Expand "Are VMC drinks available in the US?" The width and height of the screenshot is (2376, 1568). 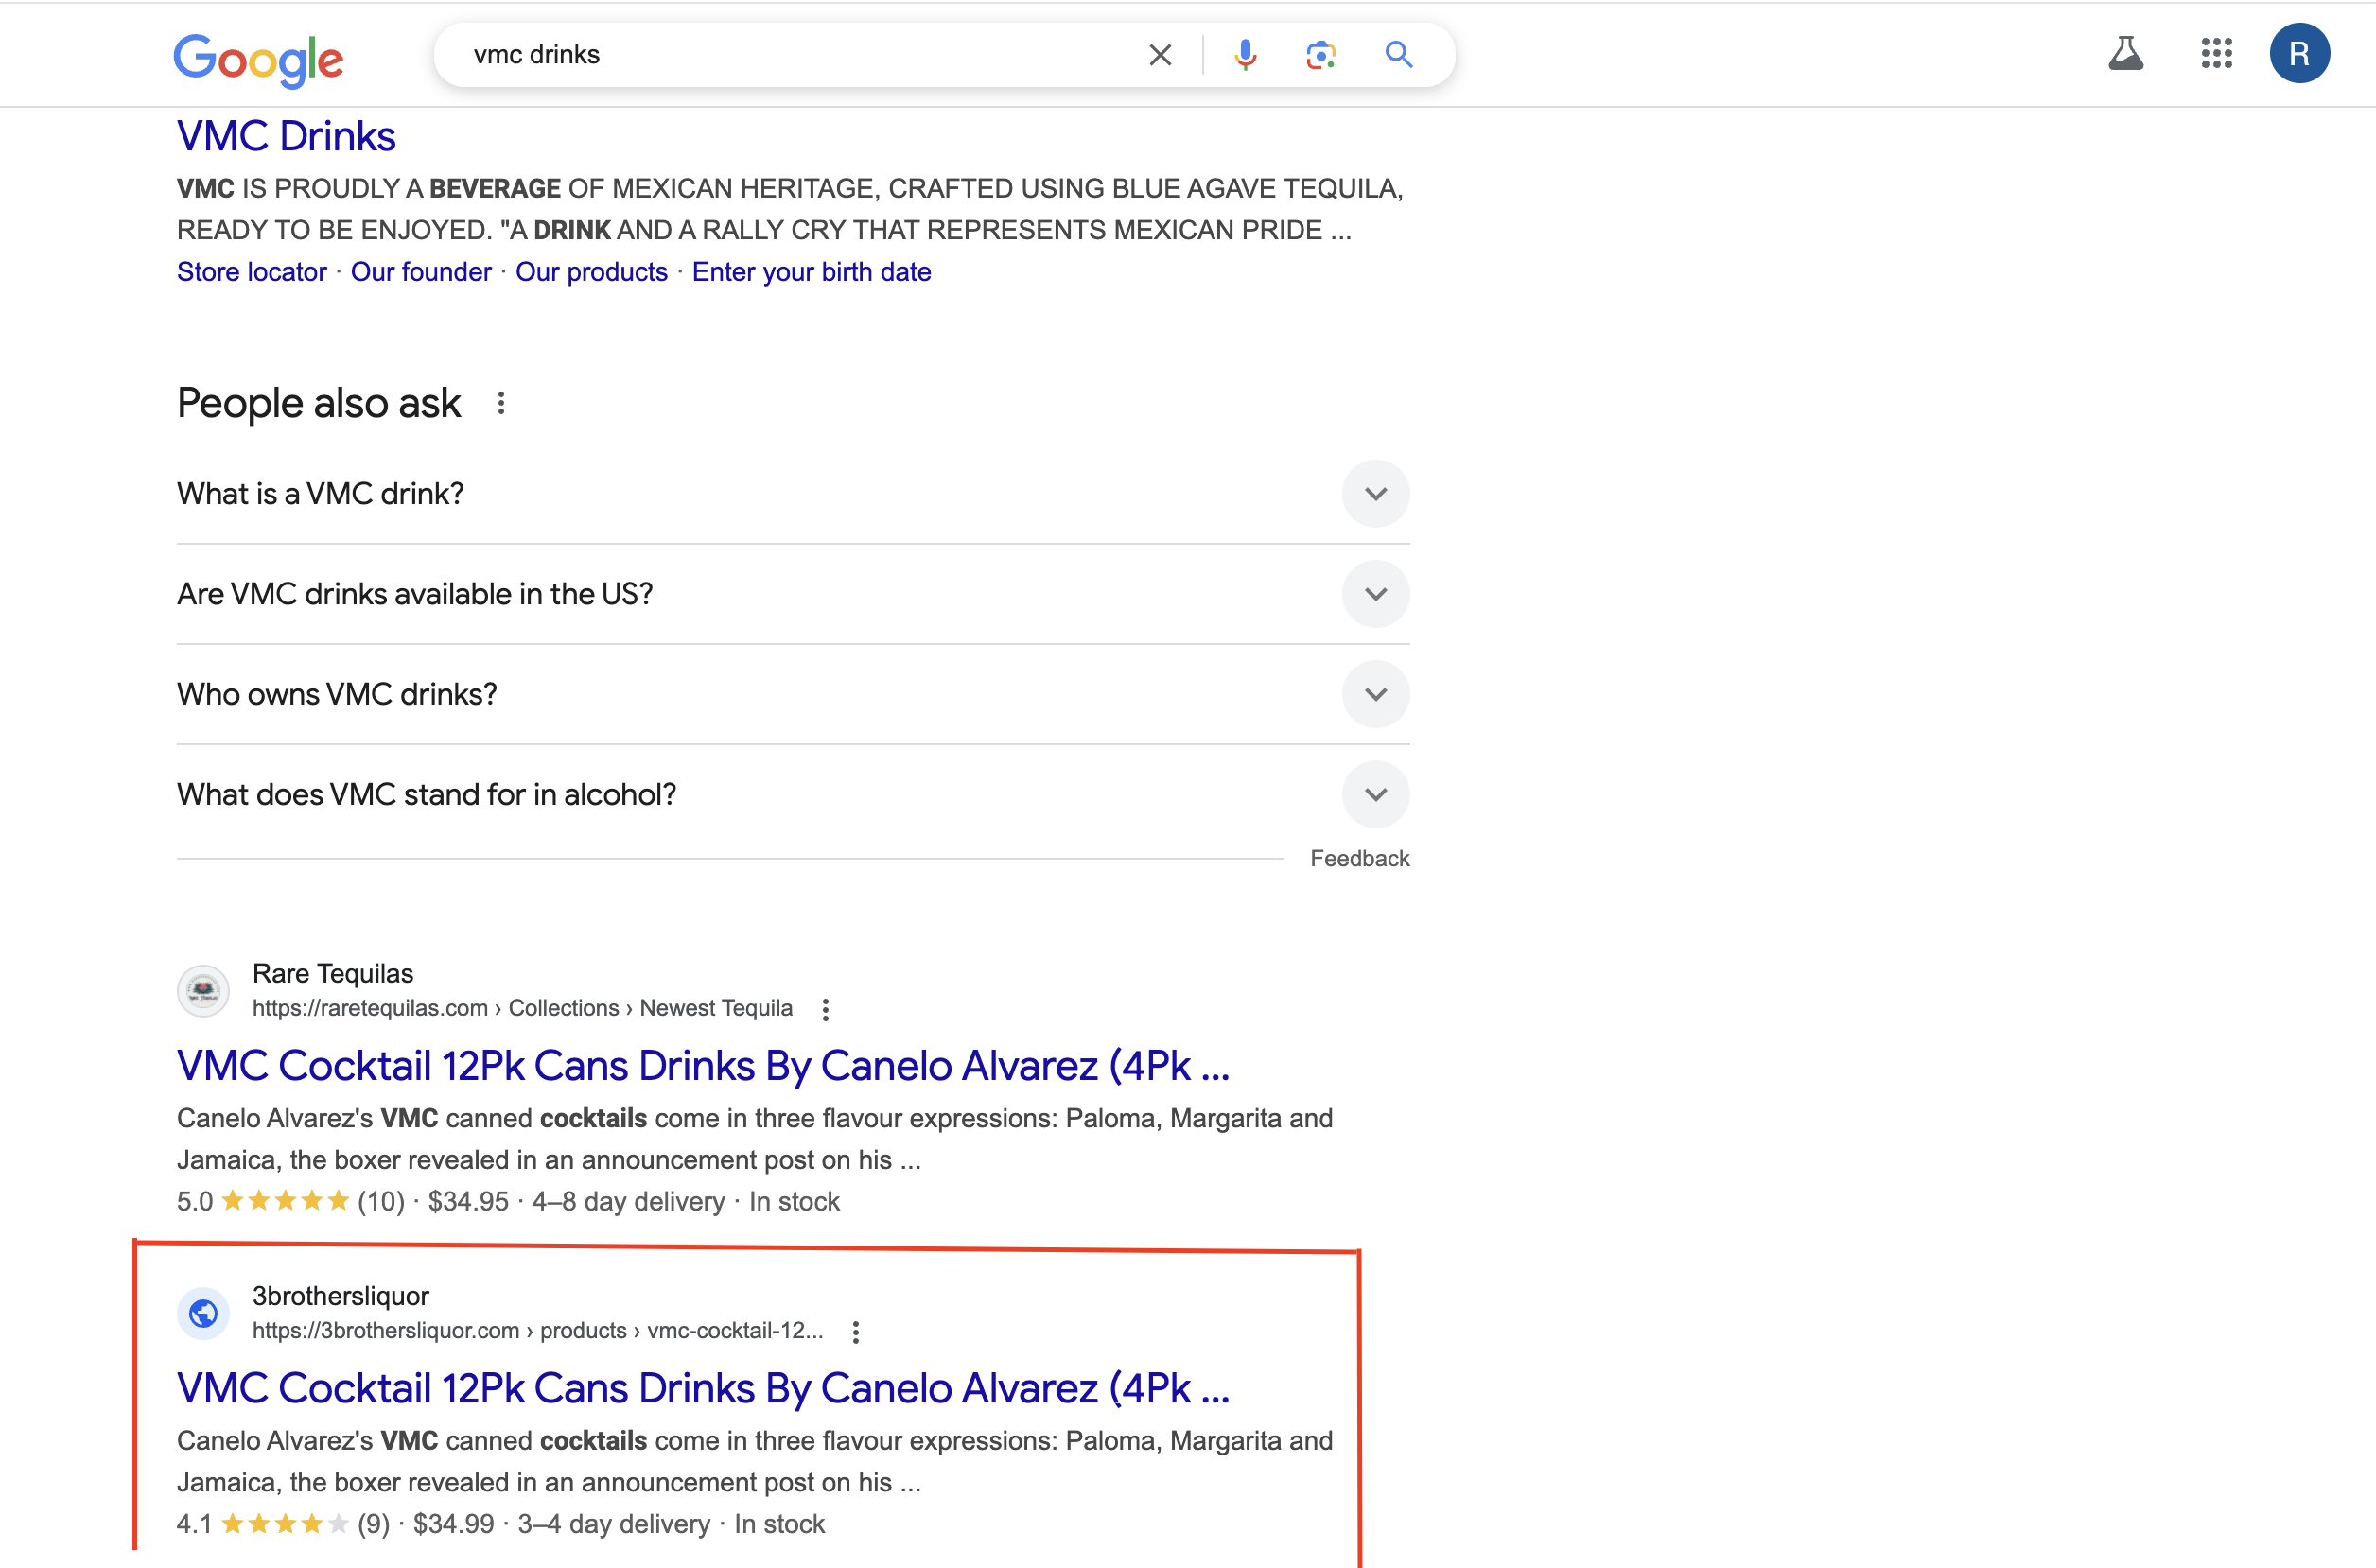coord(1375,594)
